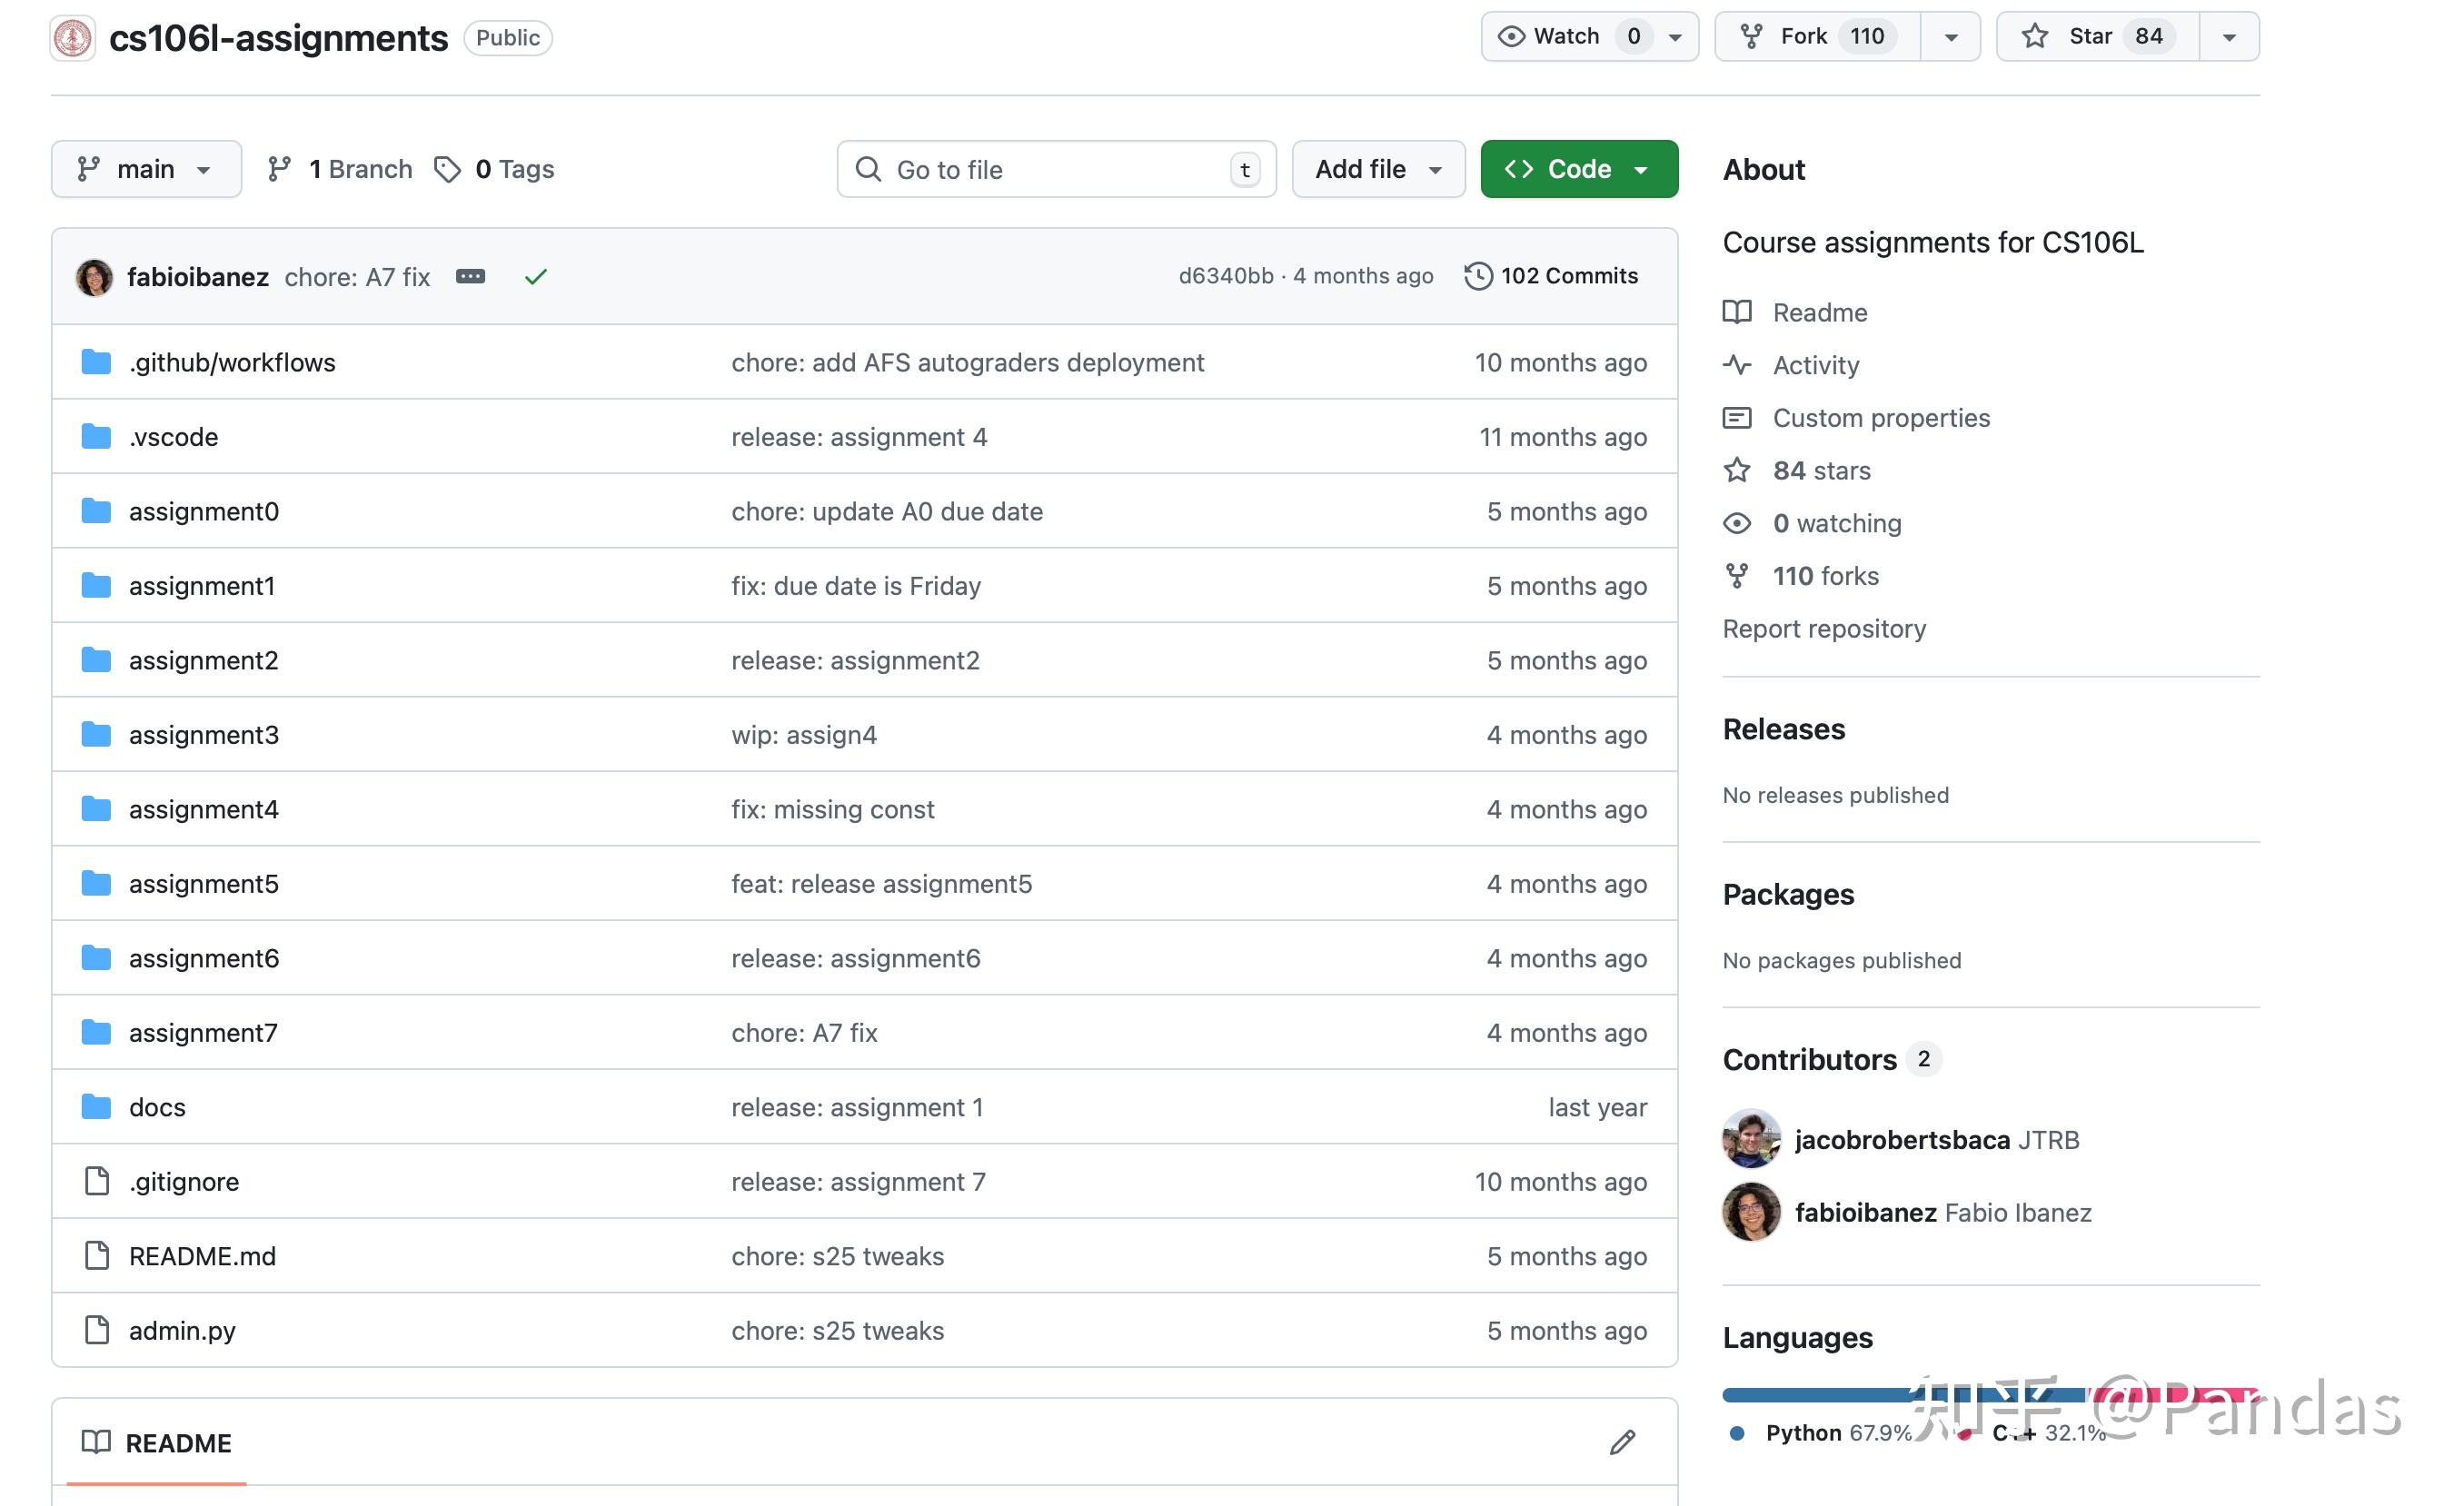The image size is (2464, 1506).
Task: Click the pencil edit README icon
Action: tap(1622, 1442)
